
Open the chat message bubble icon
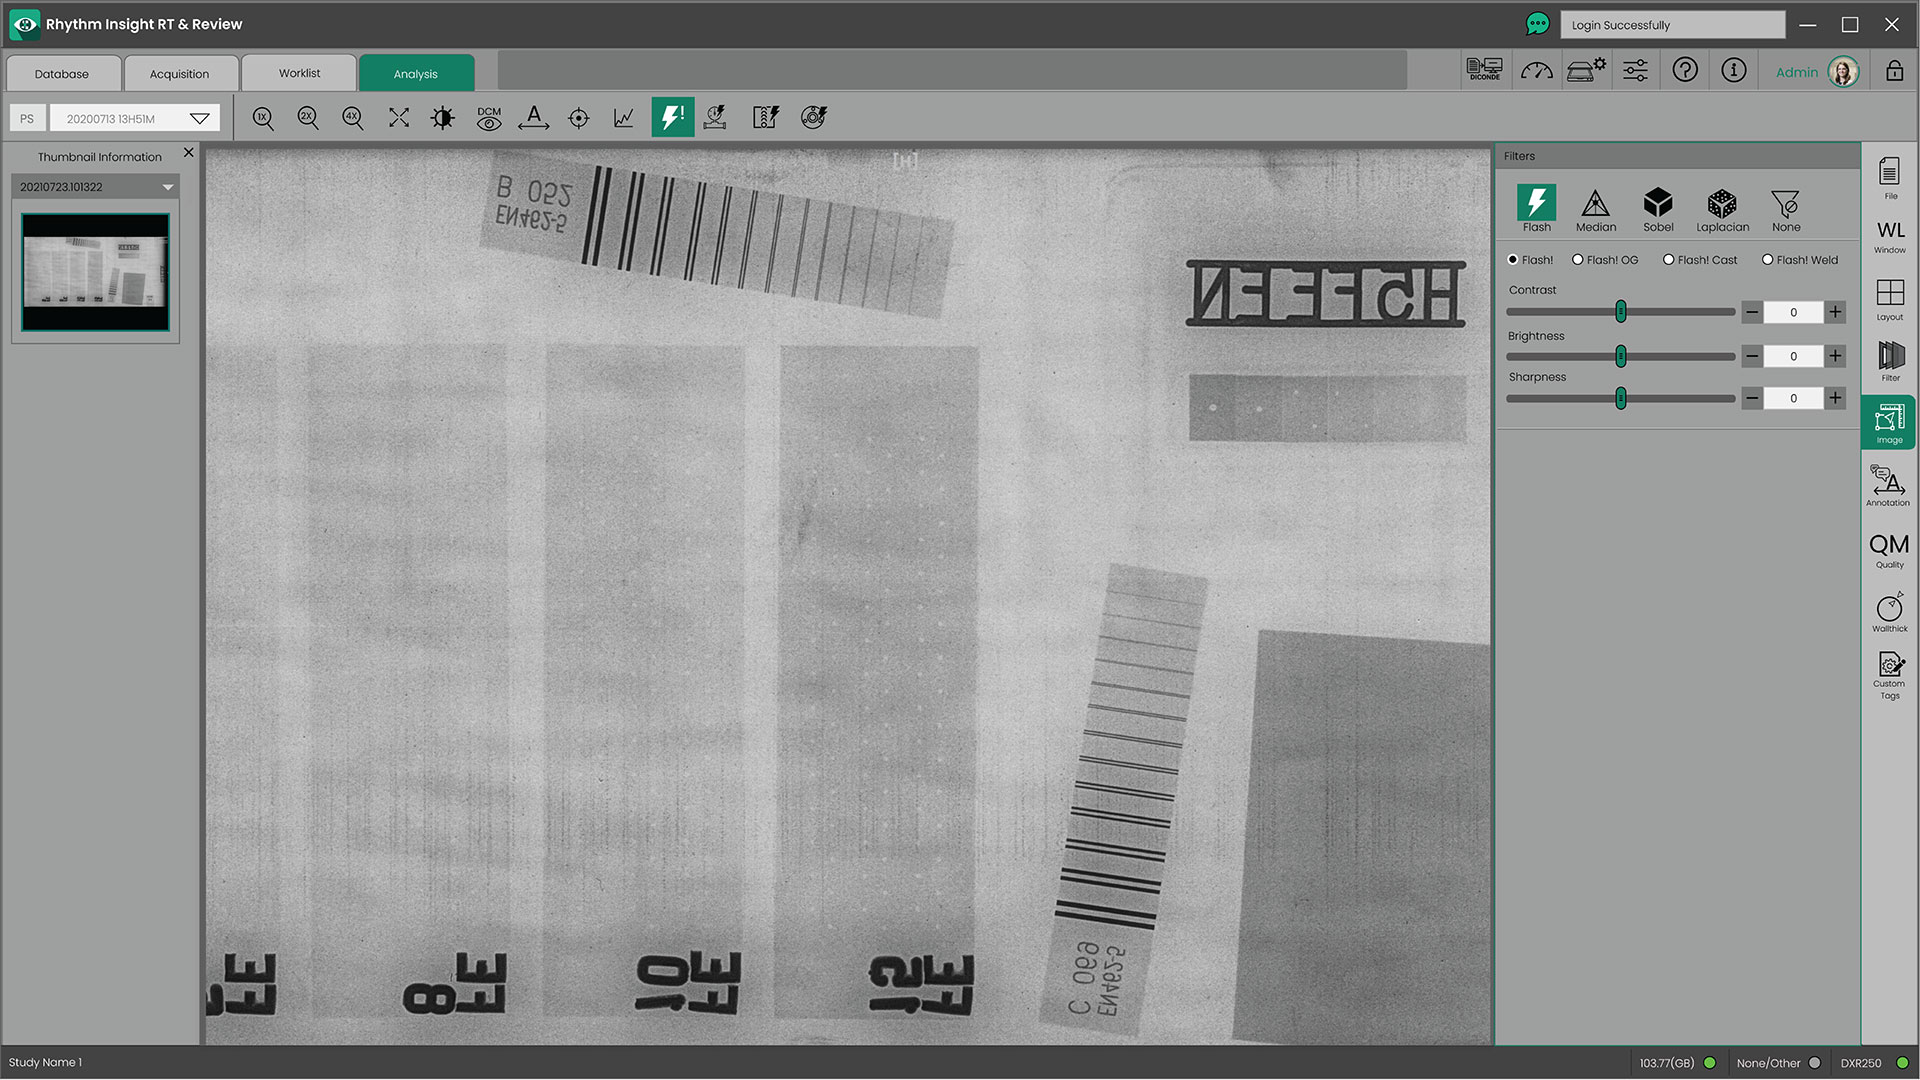(1537, 24)
